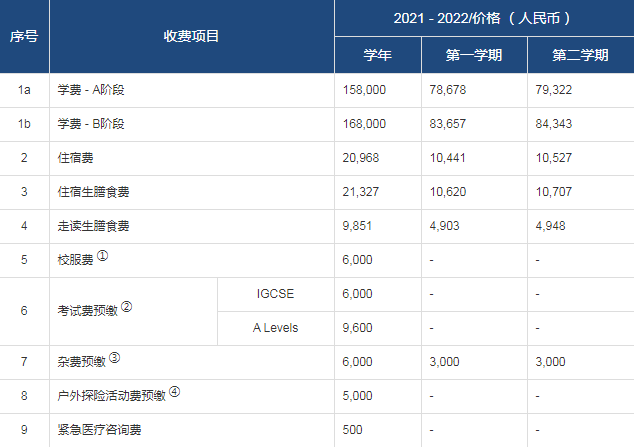634x447 pixels.
Task: Select the 第二学期 sub-header
Action: point(580,55)
